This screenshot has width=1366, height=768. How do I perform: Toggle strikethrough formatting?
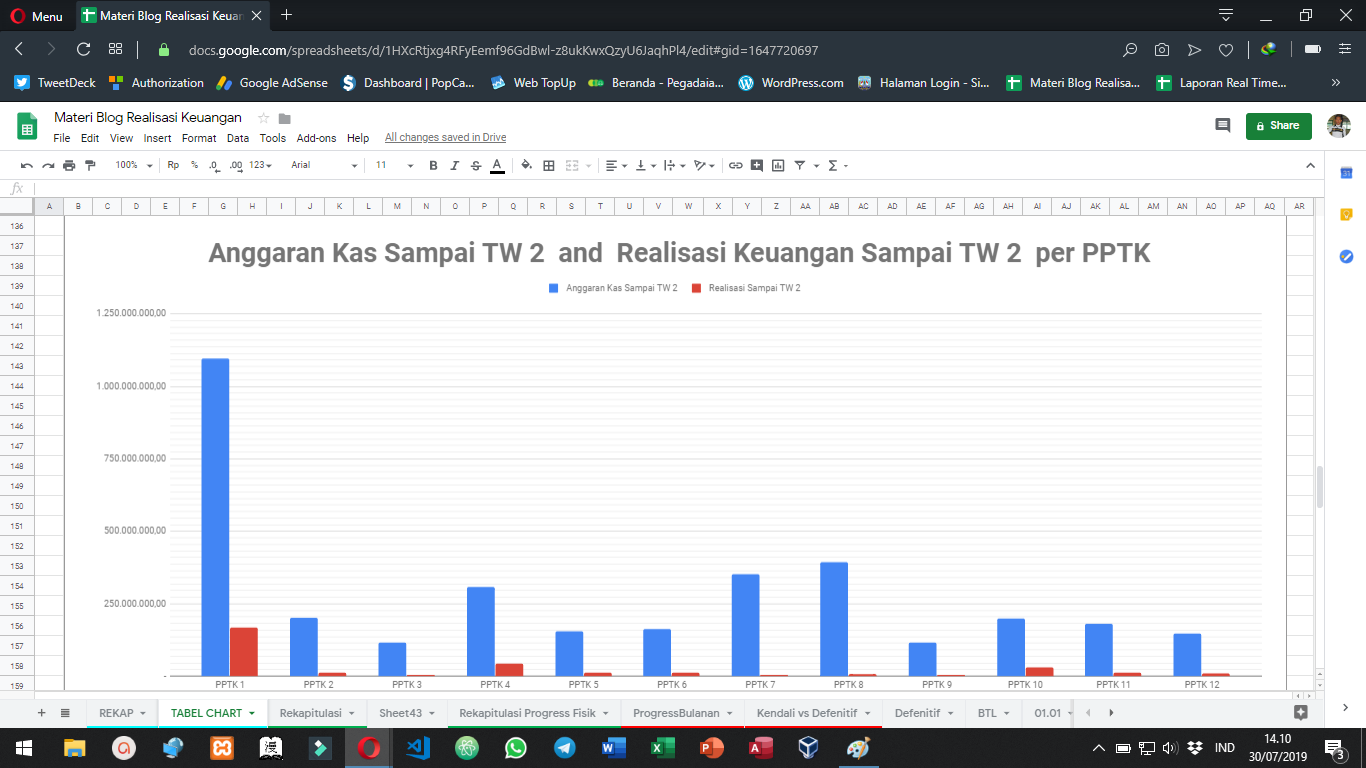tap(474, 165)
